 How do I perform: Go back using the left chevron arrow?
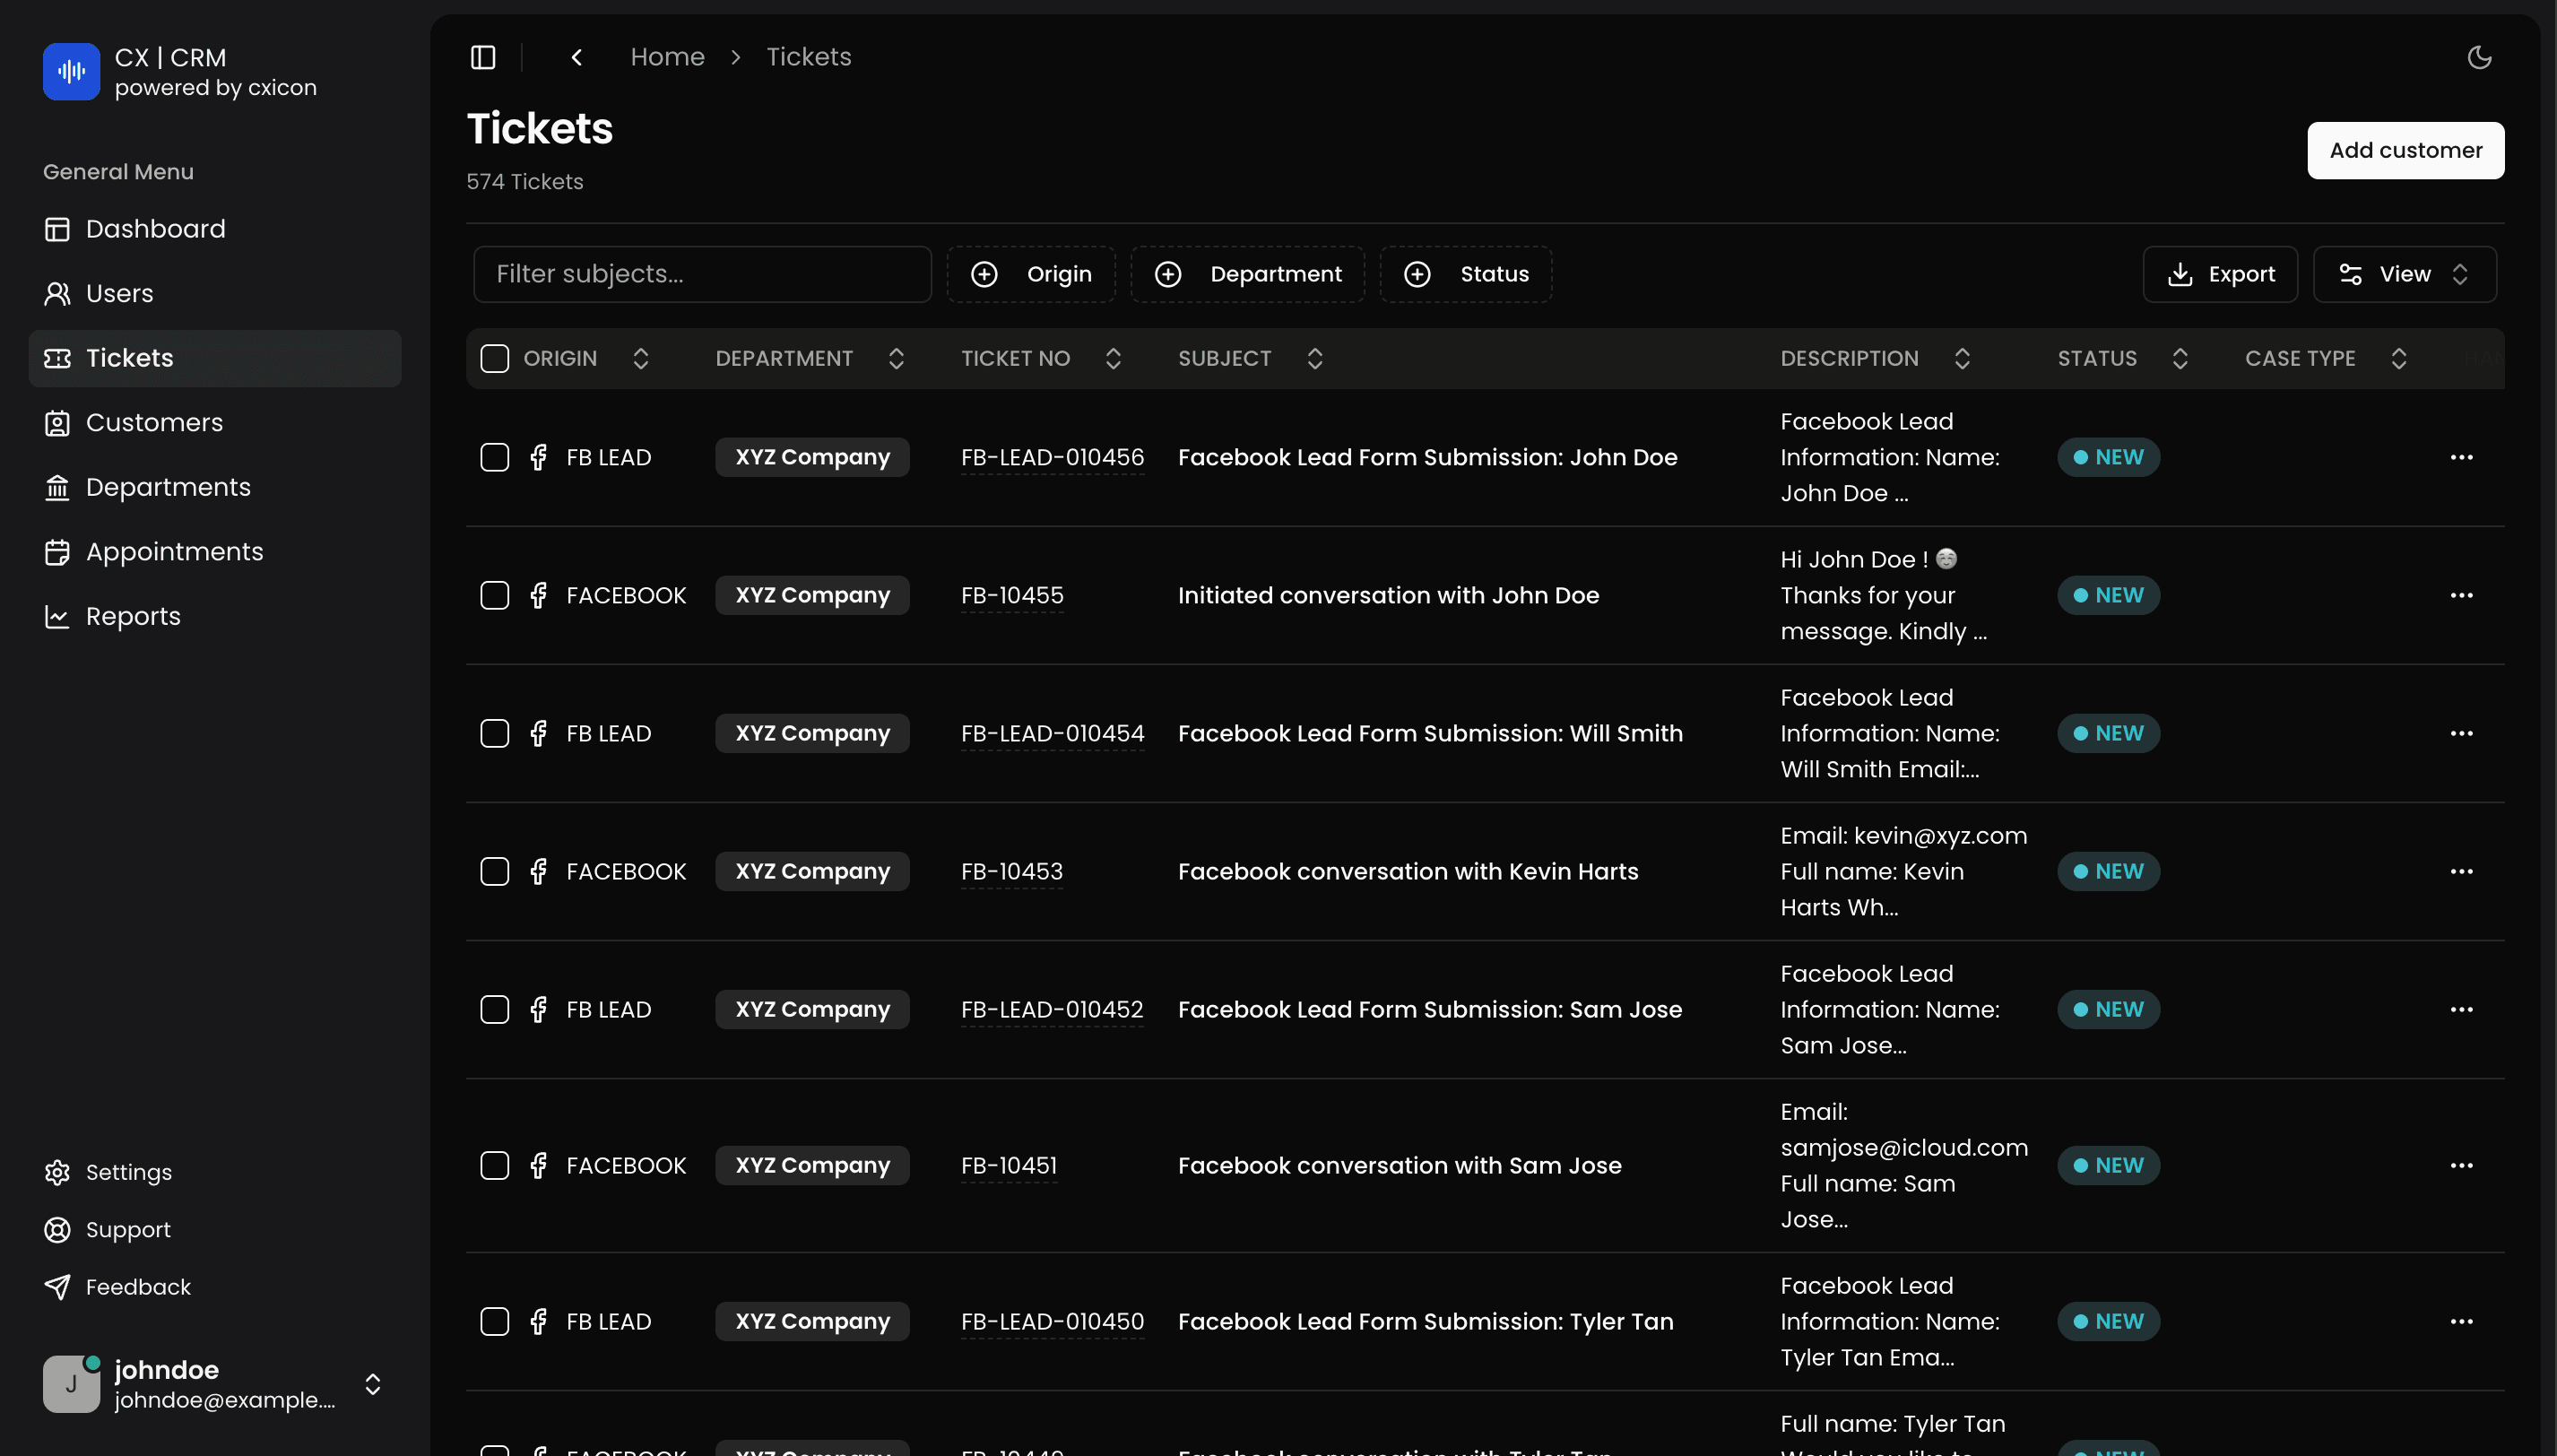click(577, 57)
